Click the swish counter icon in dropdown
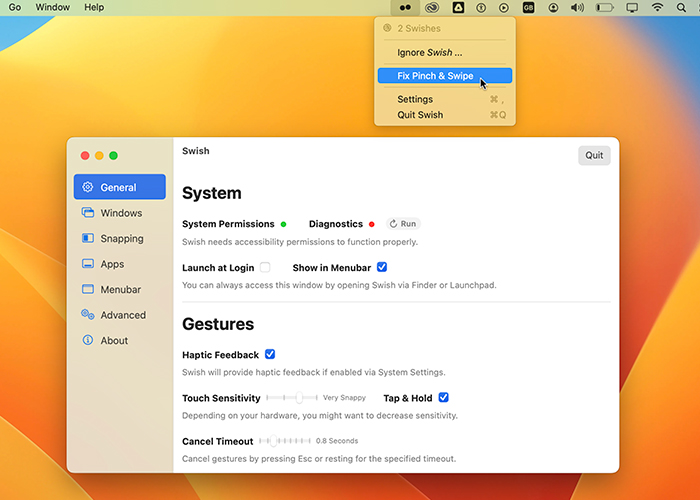 coord(387,28)
